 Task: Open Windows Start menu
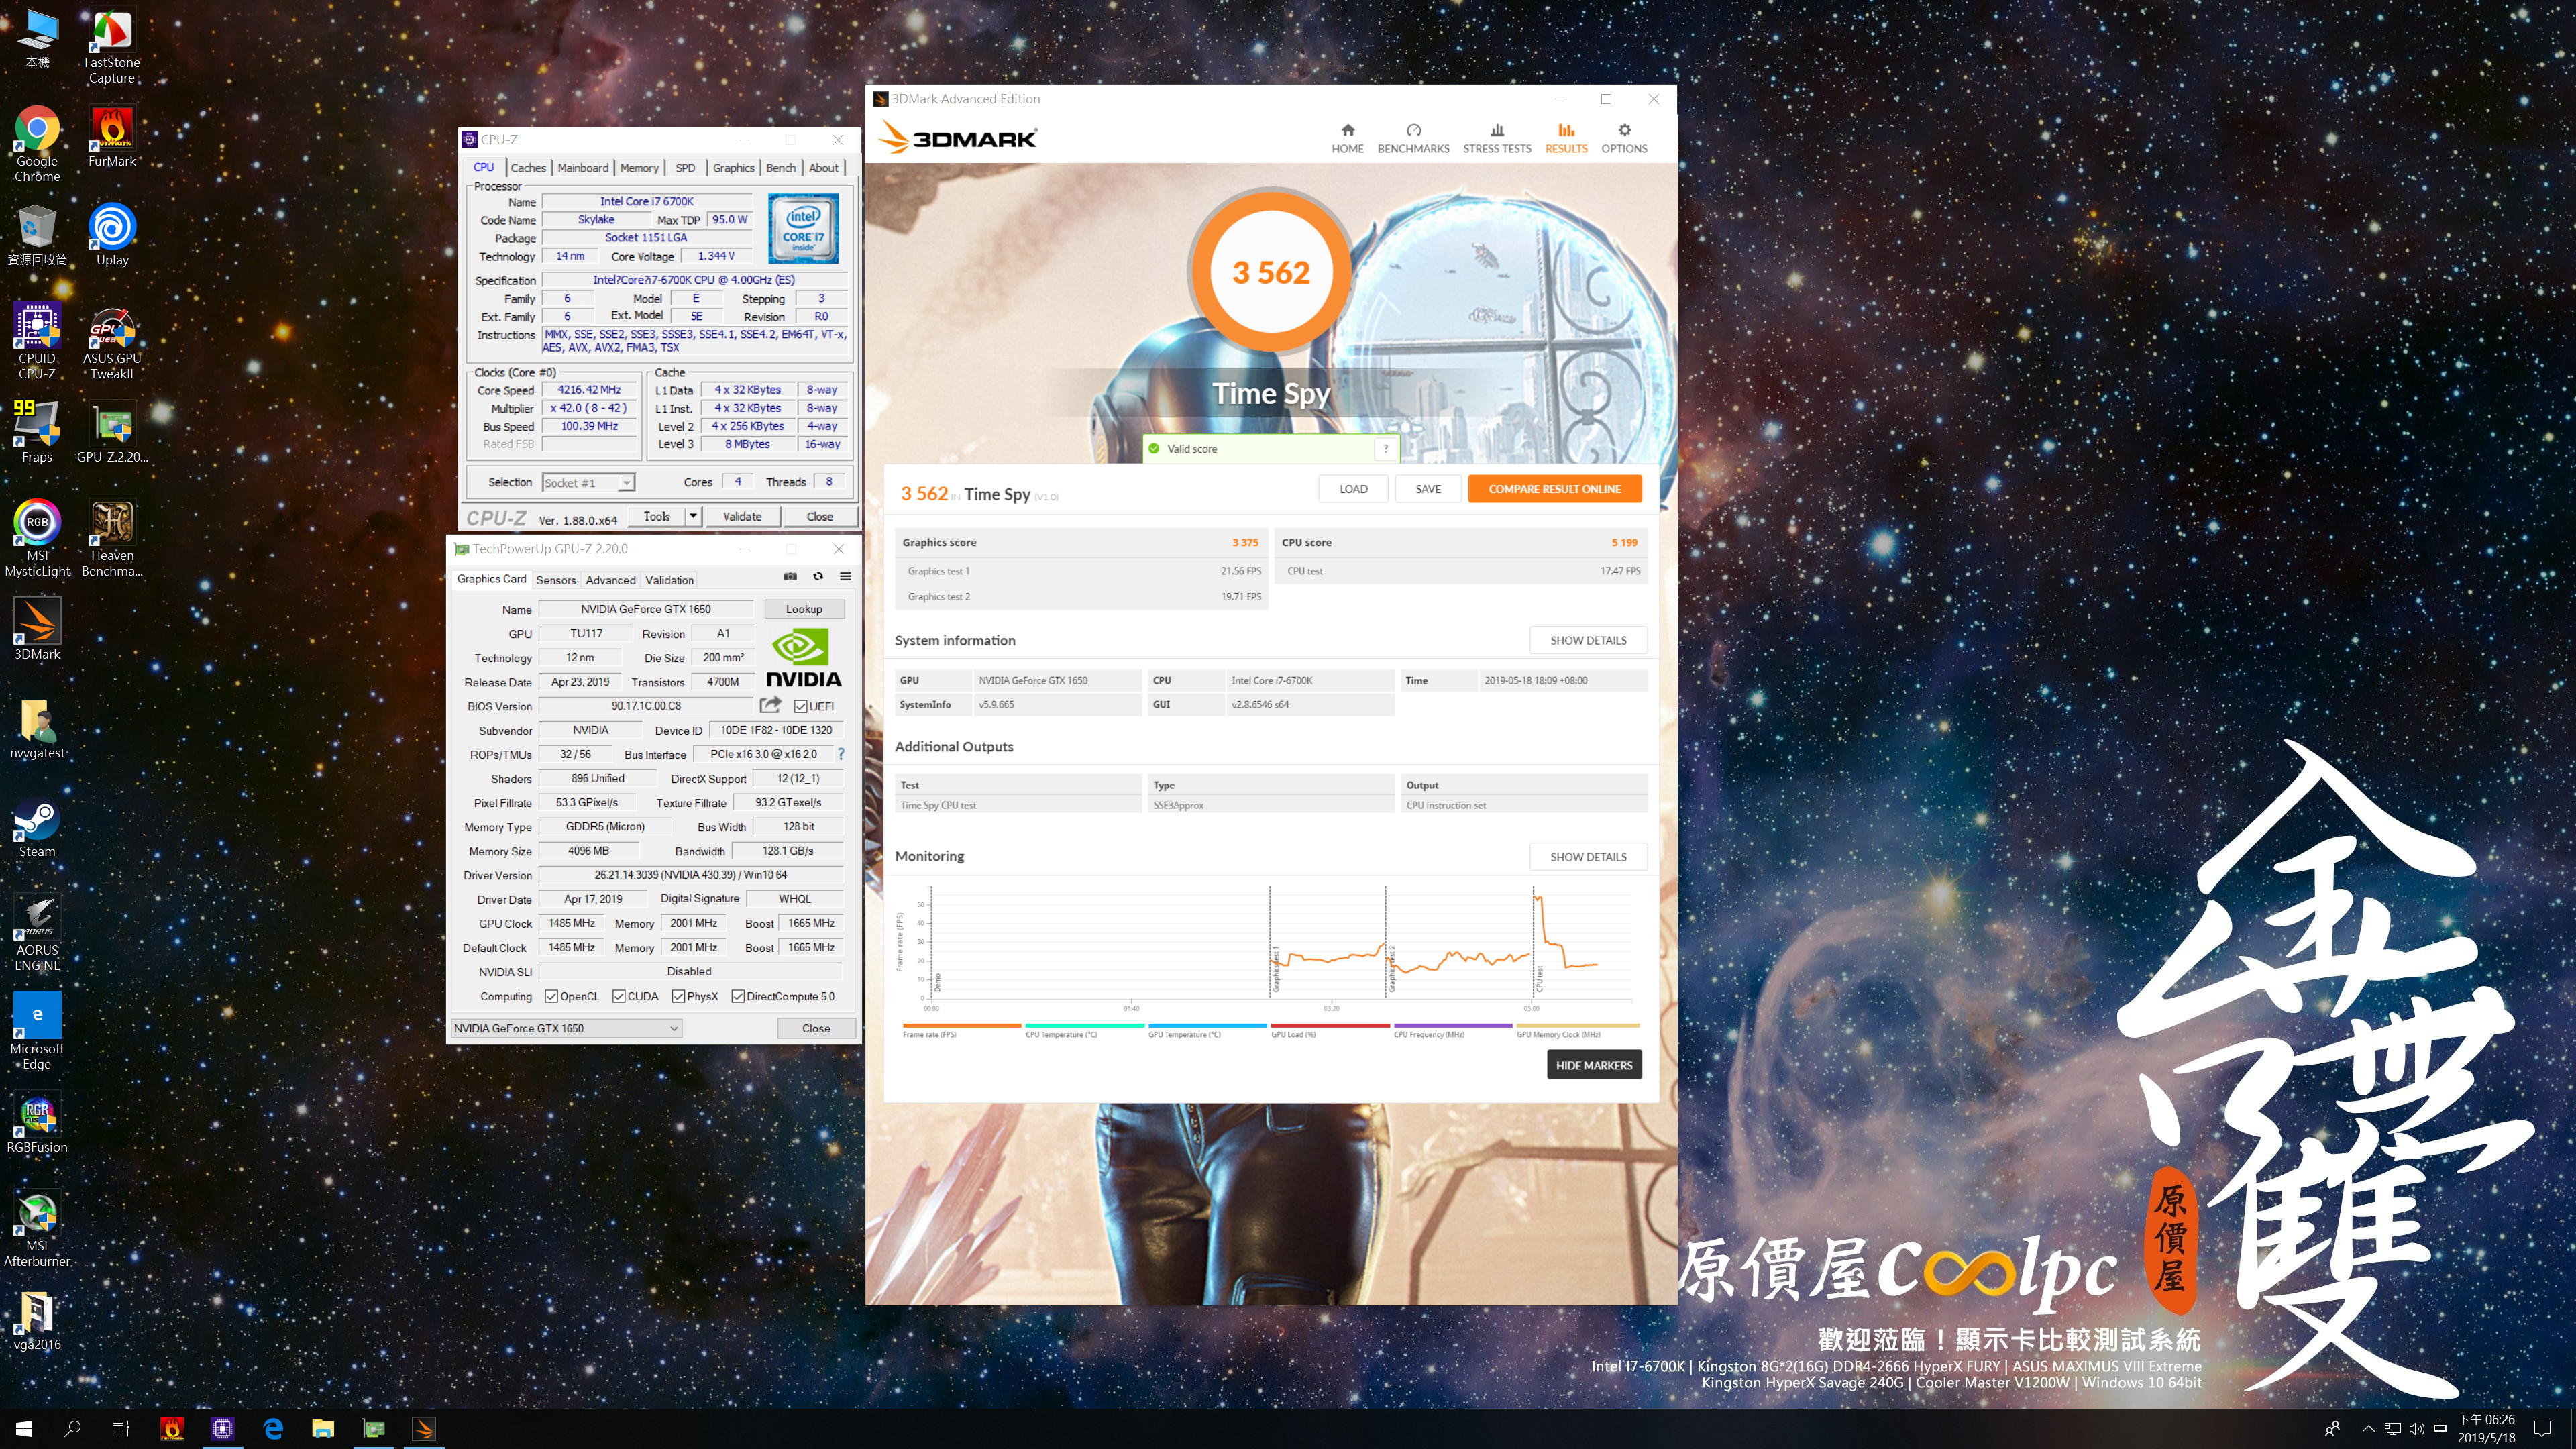click(24, 1429)
